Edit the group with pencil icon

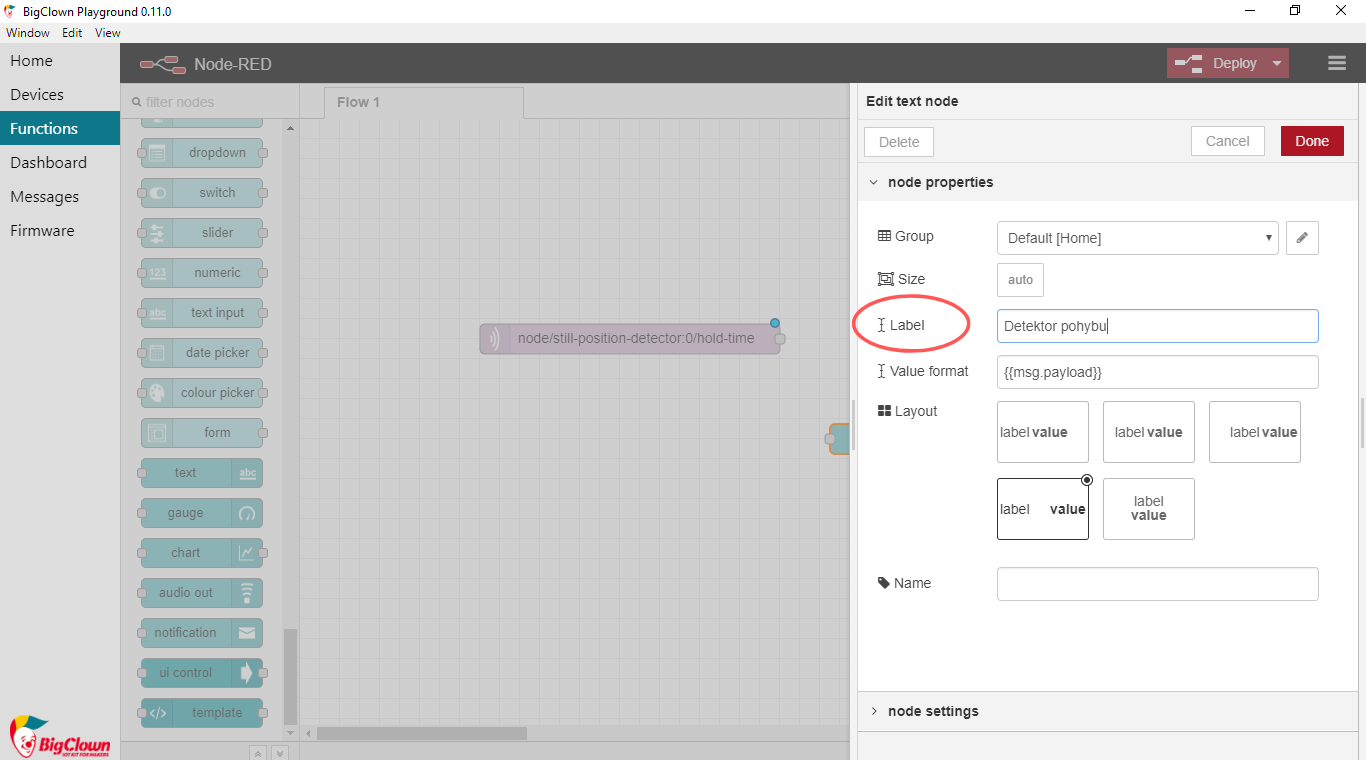(x=1302, y=238)
